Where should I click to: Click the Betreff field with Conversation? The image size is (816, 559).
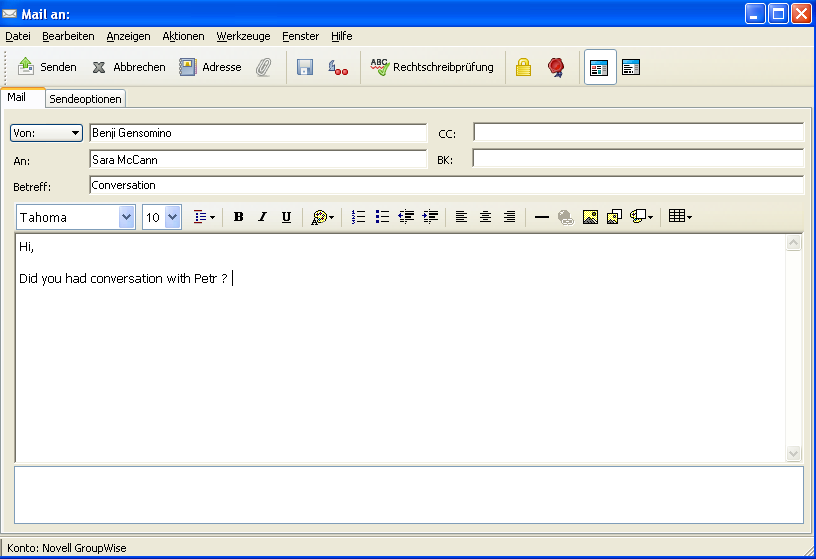(447, 185)
